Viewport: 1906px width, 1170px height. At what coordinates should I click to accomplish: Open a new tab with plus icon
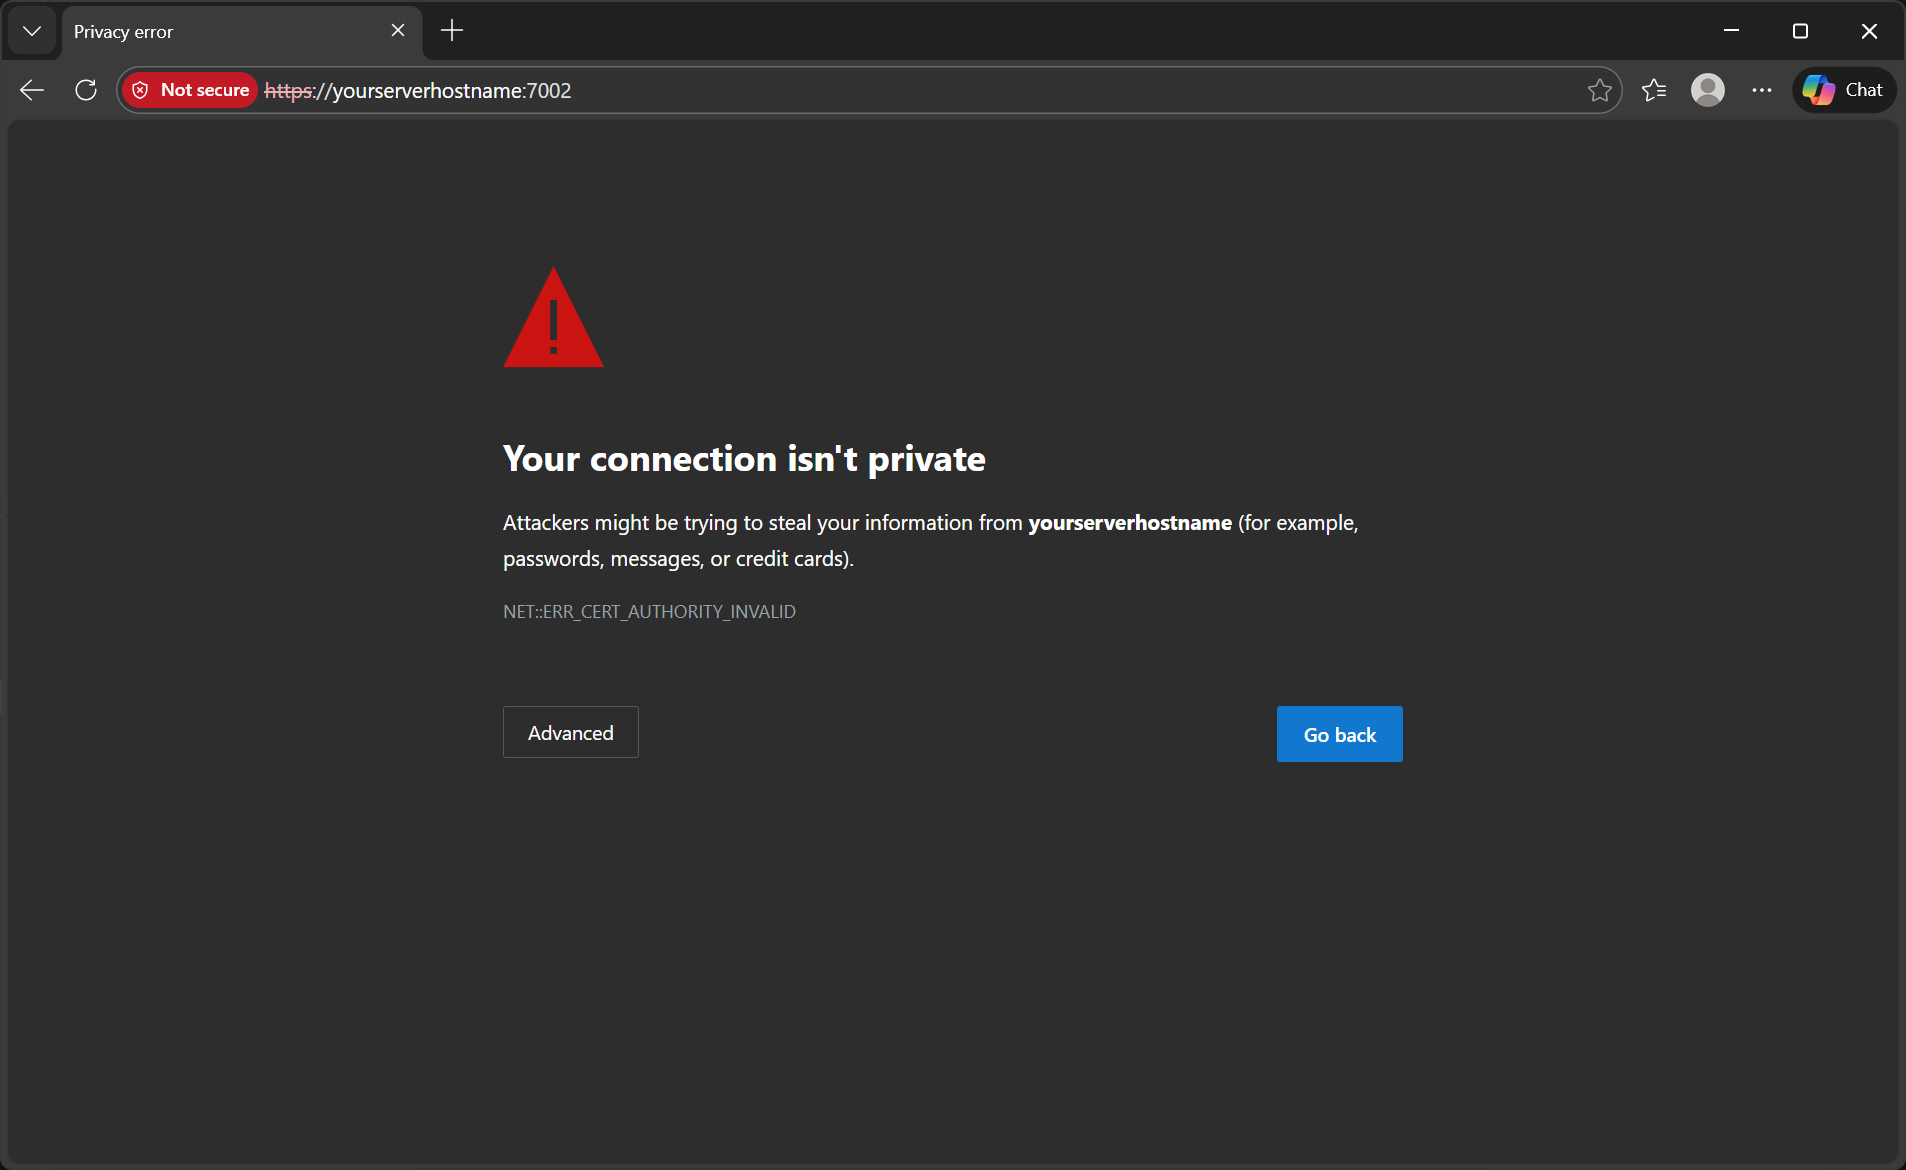coord(452,31)
